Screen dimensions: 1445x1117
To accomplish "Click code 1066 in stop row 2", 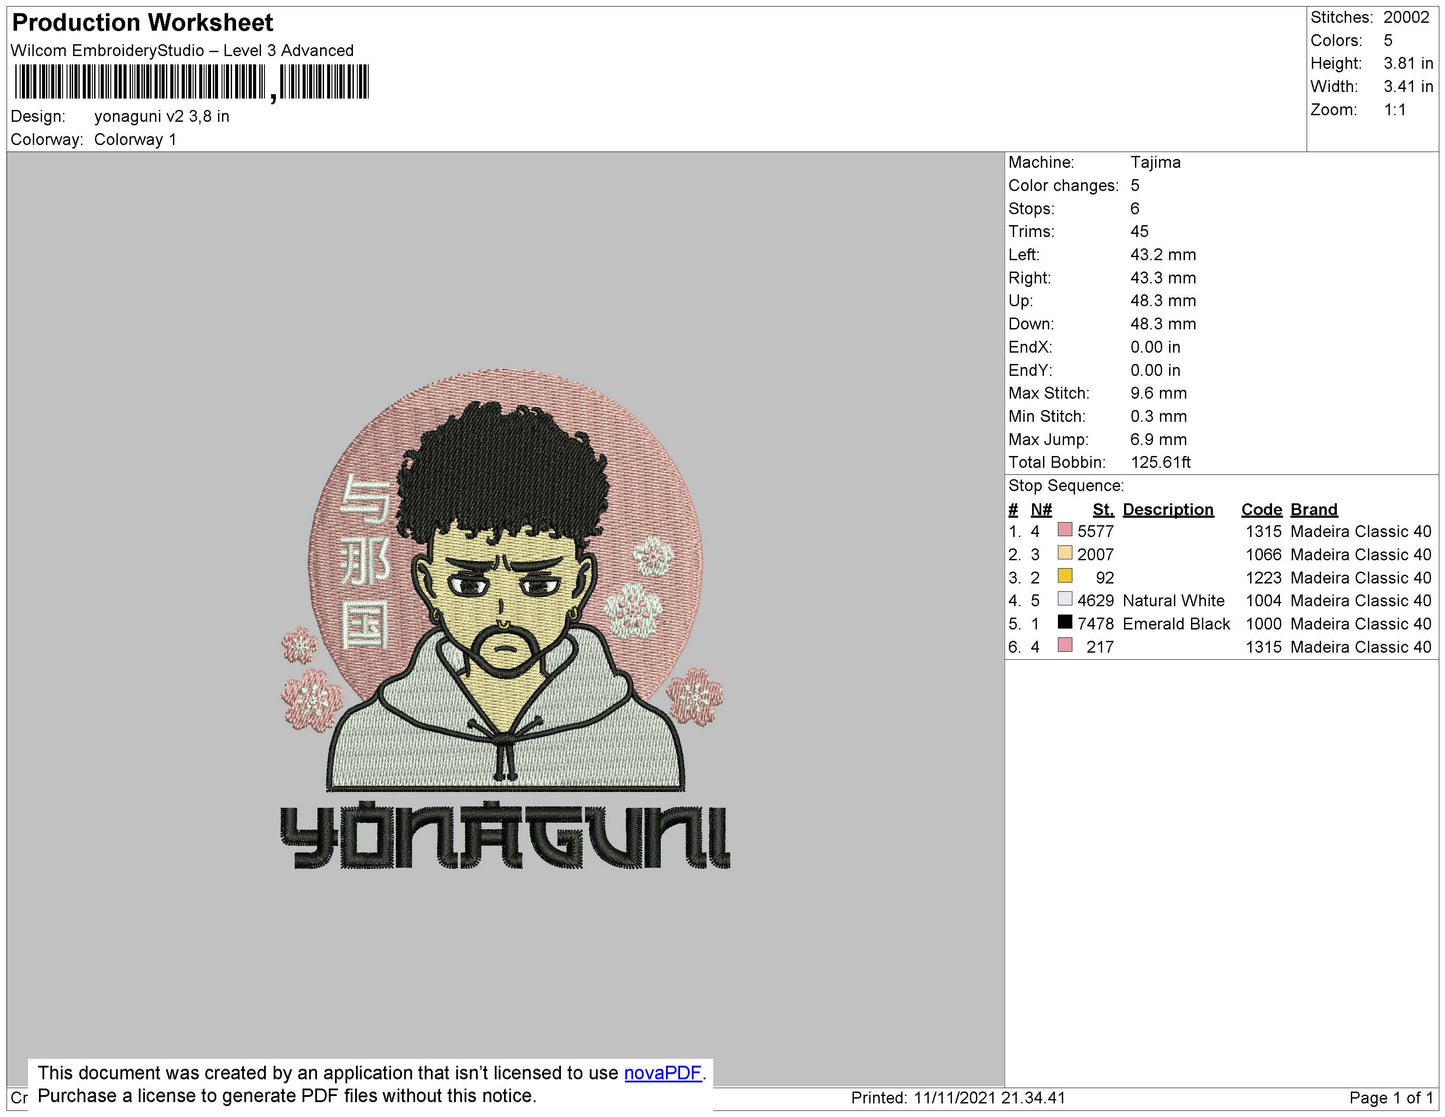I will (1263, 554).
